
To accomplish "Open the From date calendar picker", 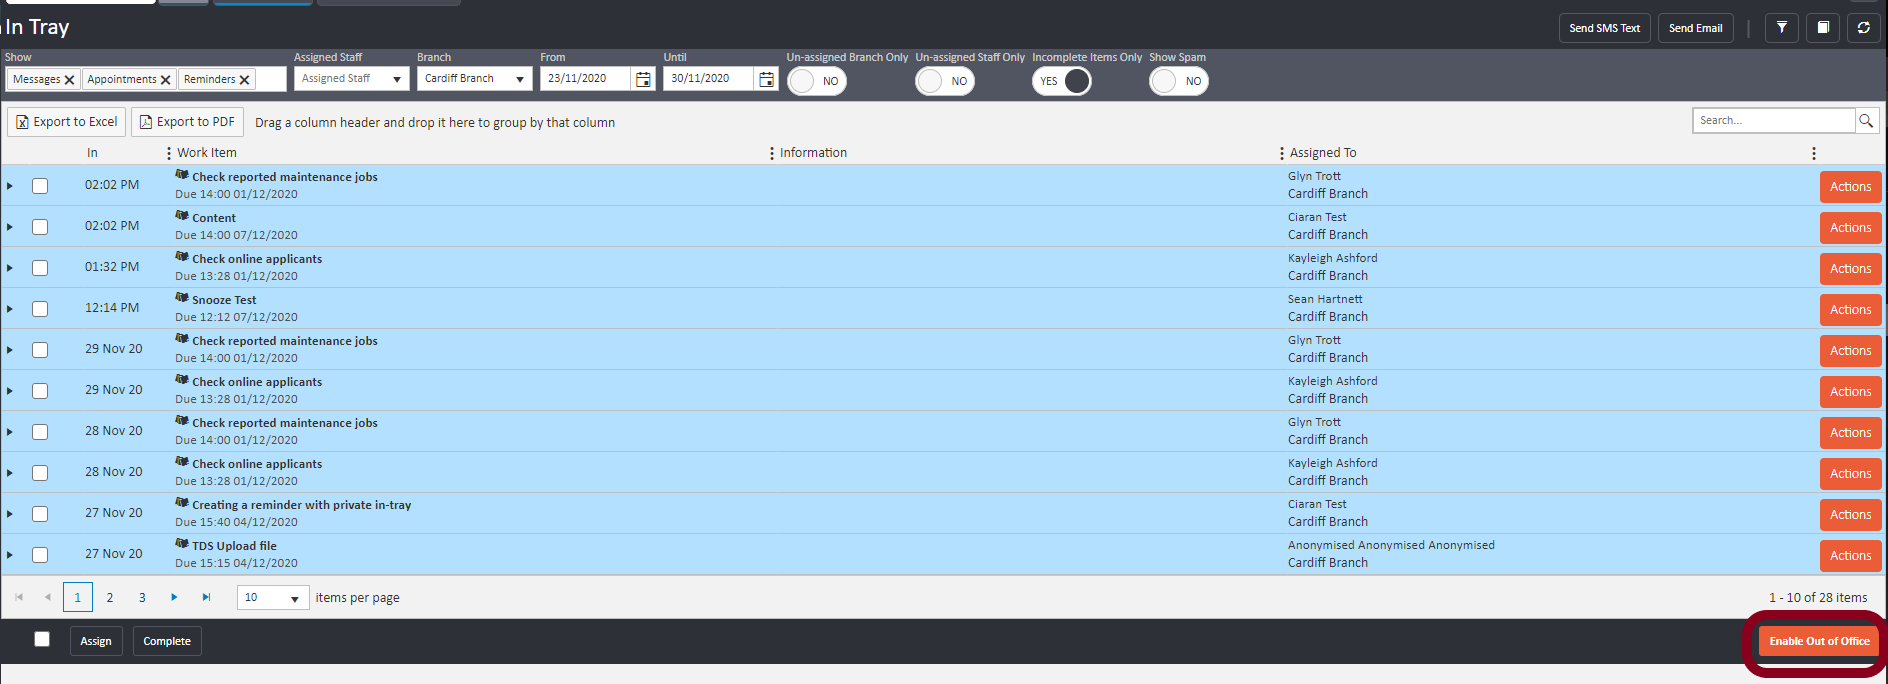I will [643, 79].
